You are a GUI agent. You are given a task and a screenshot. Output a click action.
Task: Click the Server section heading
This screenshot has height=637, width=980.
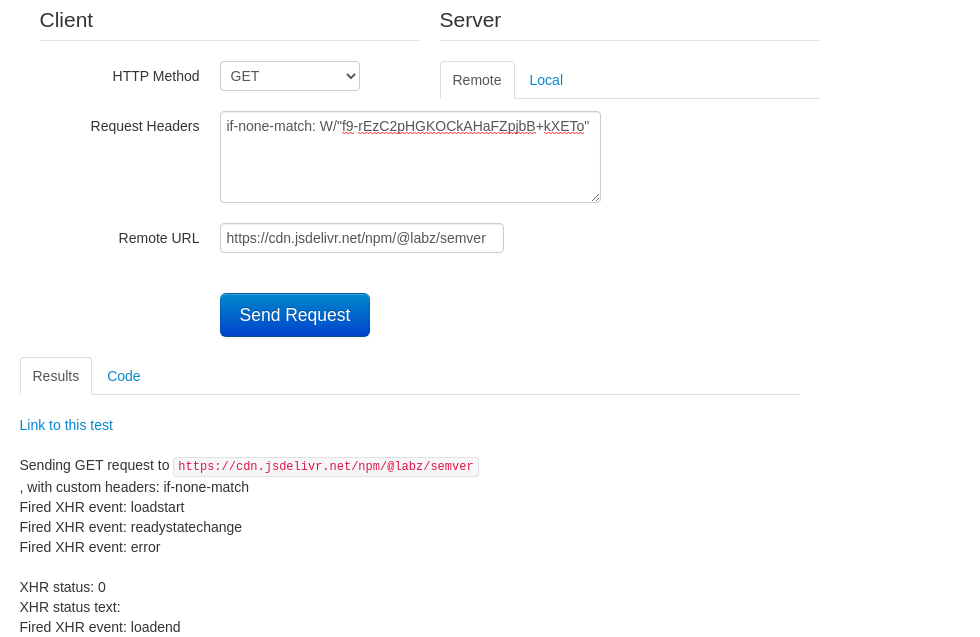[470, 19]
